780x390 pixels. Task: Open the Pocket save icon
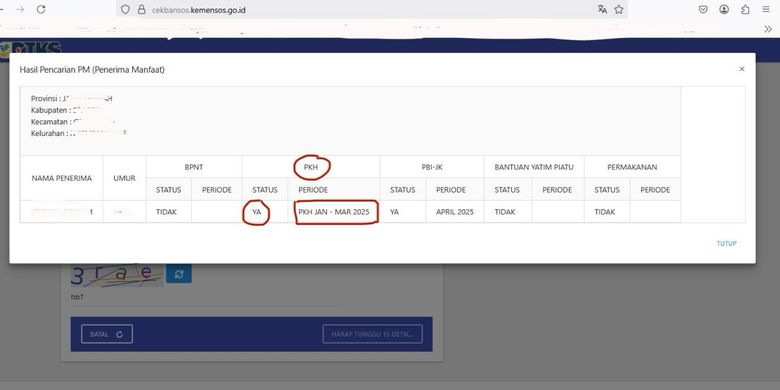tap(703, 9)
